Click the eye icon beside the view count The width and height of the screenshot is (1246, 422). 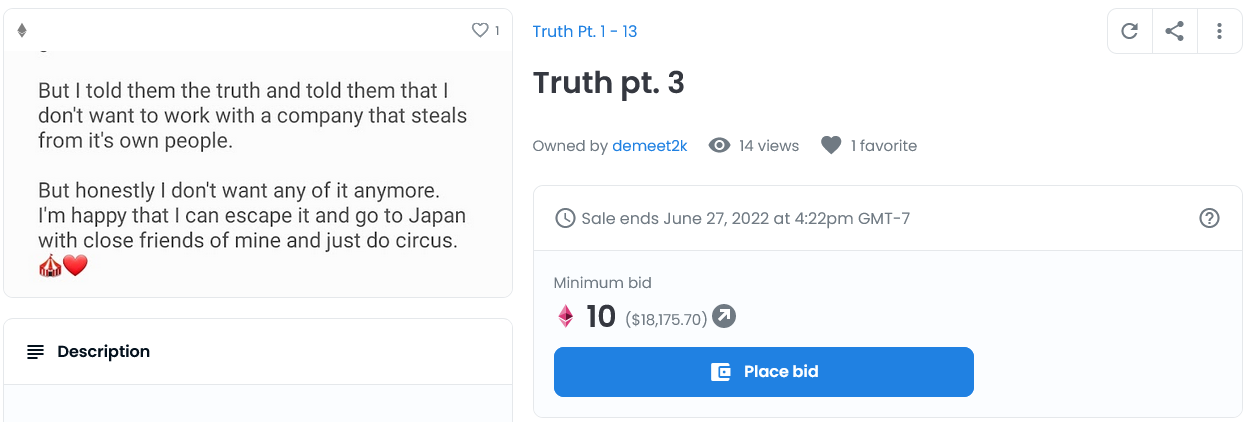719,146
